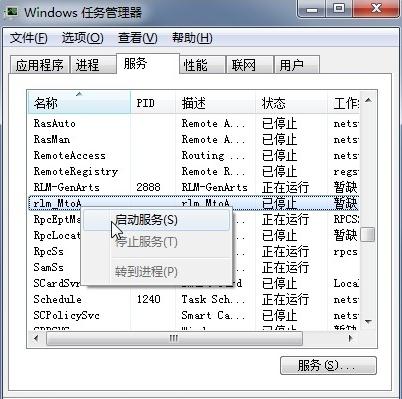402x399 pixels.
Task: Select the RpcEptMa service row
Action: 194,219
